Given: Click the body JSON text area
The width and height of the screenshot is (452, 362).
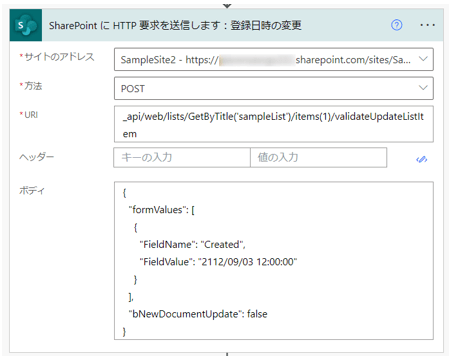Looking at the screenshot, I should coord(274,261).
